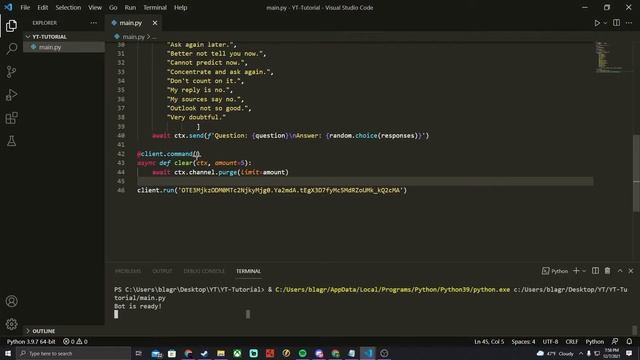Open launch profile dropdown beside new terminal
The height and width of the screenshot is (360, 640).
pos(584,271)
